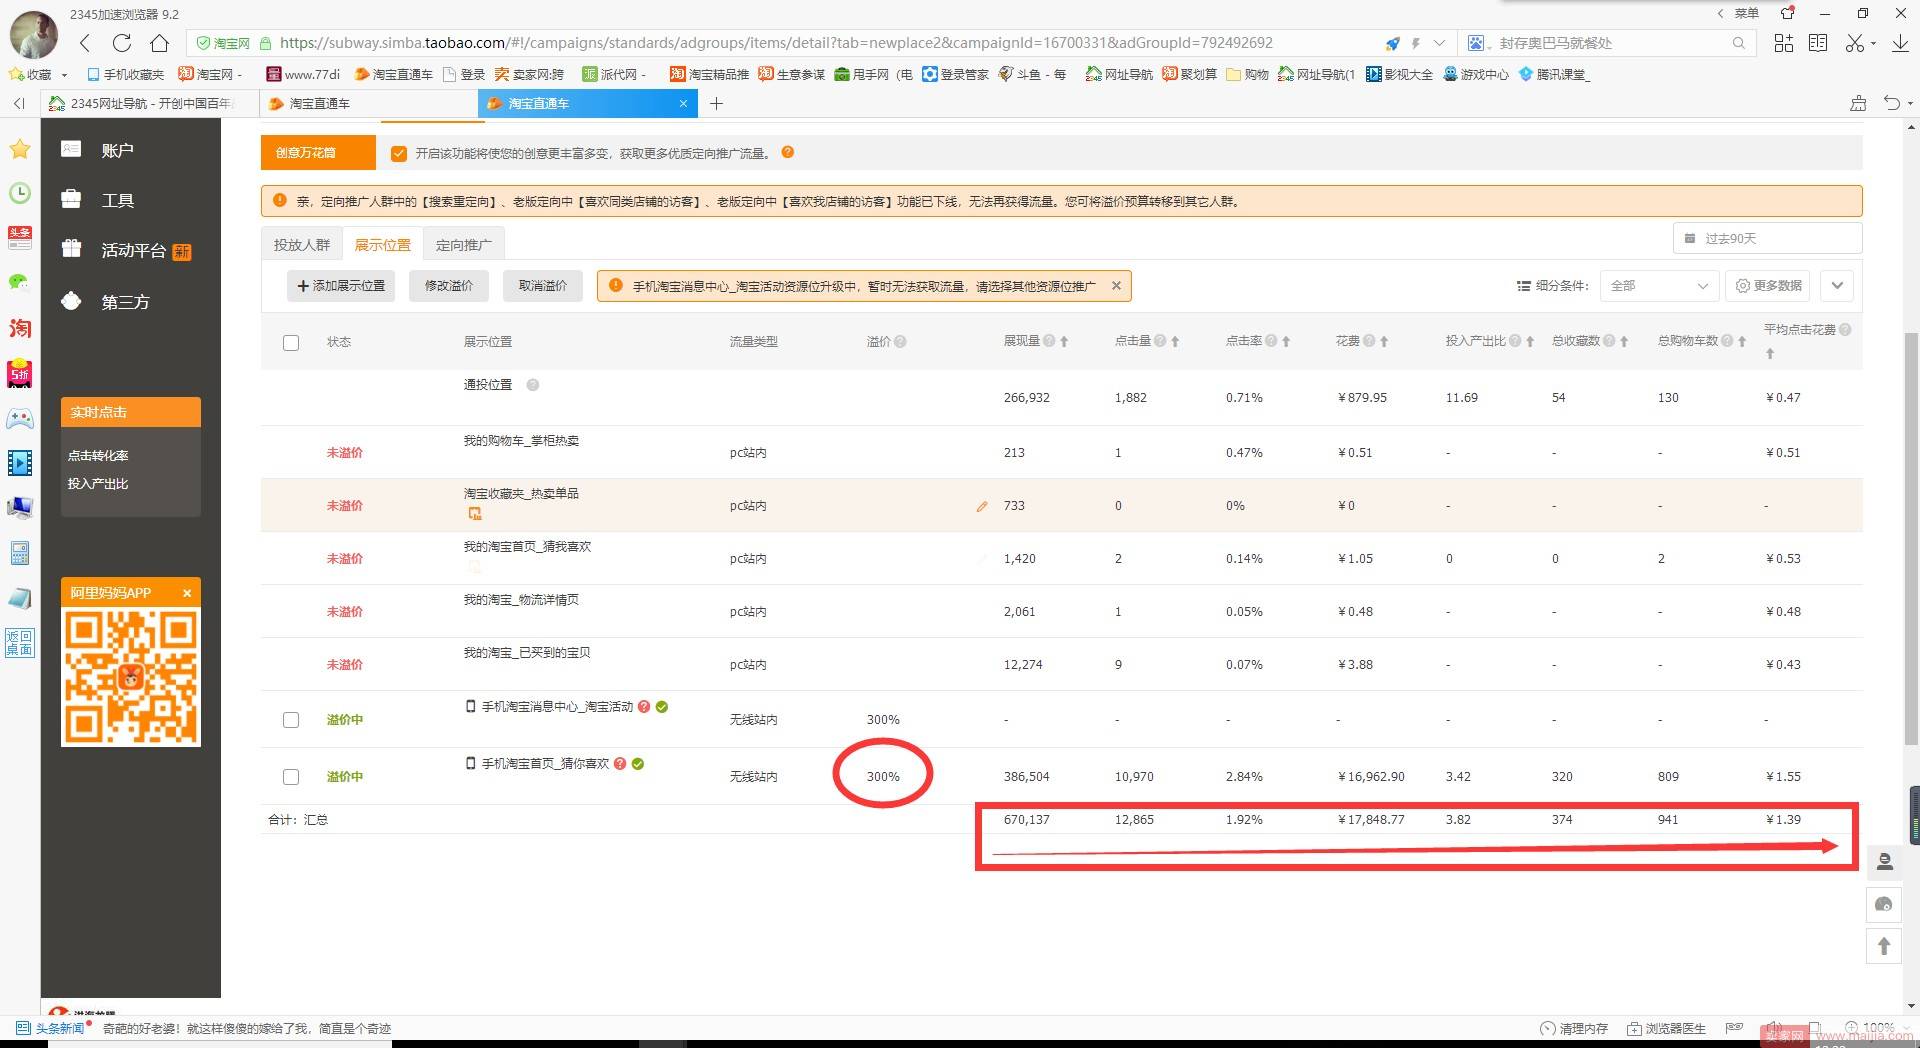Dismiss the 手机淘宝消息中心 upgrade notice
This screenshot has width=1920, height=1048.
[1116, 286]
